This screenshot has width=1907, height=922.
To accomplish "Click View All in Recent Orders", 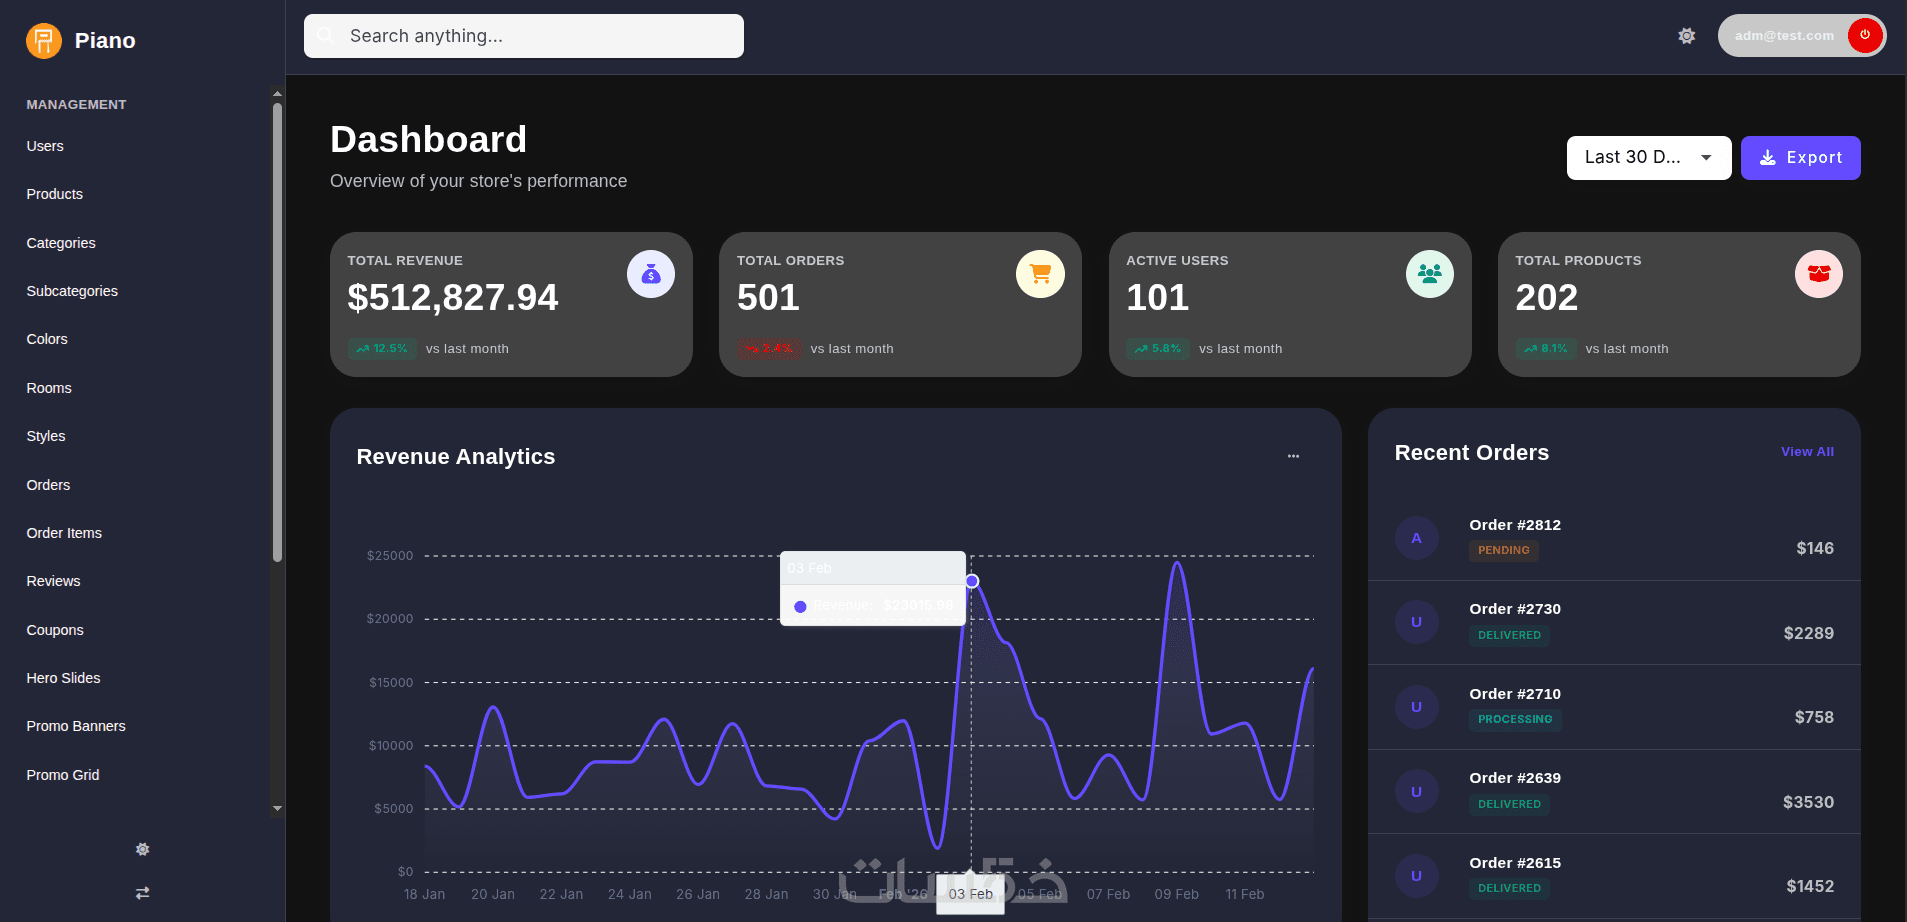I will coord(1807,452).
